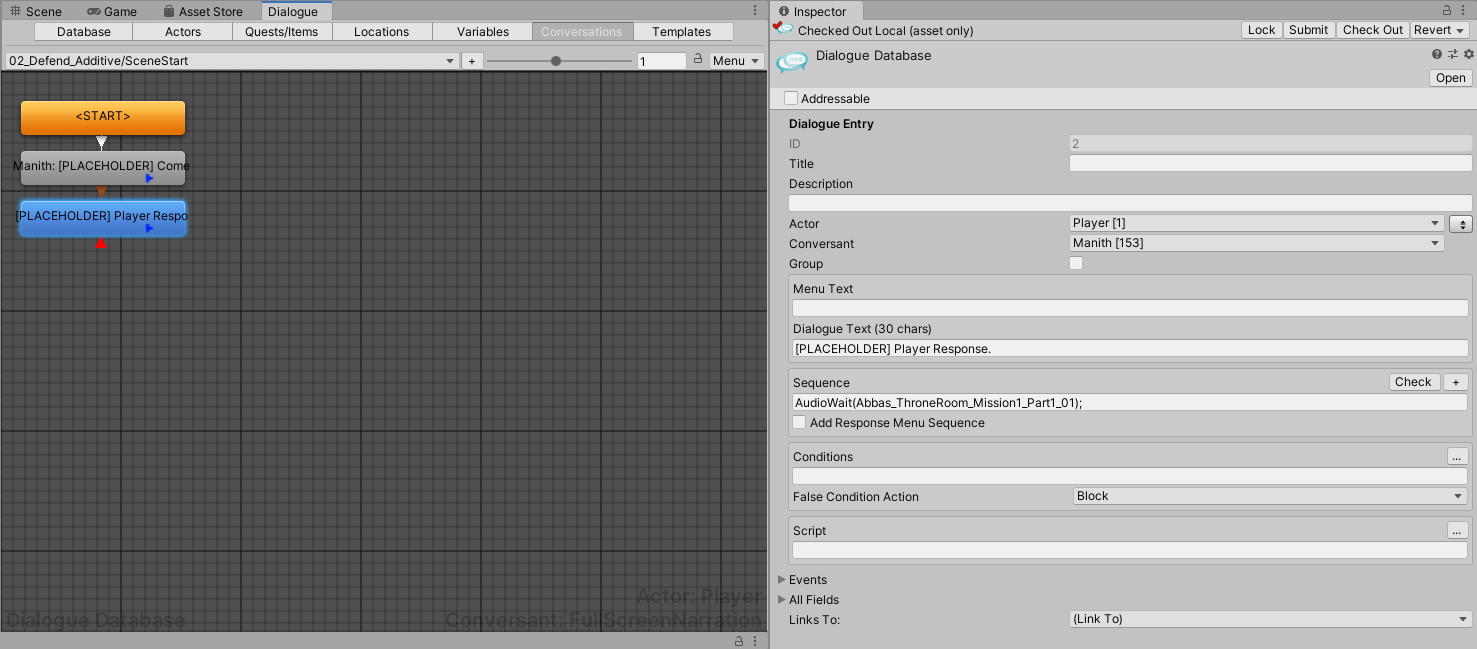
Task: Open the Conditions ellipsis button
Action: (x=1458, y=456)
